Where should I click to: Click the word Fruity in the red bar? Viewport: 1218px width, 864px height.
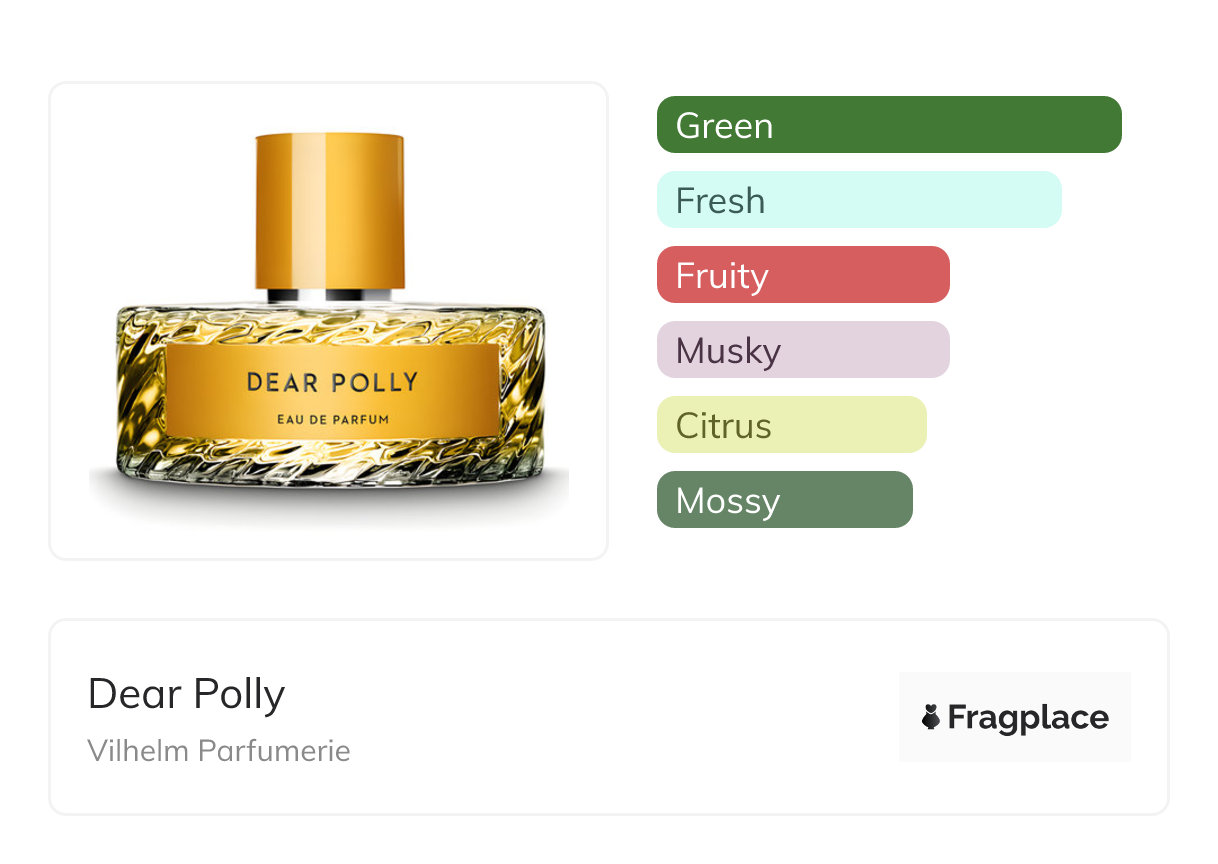pyautogui.click(x=722, y=277)
